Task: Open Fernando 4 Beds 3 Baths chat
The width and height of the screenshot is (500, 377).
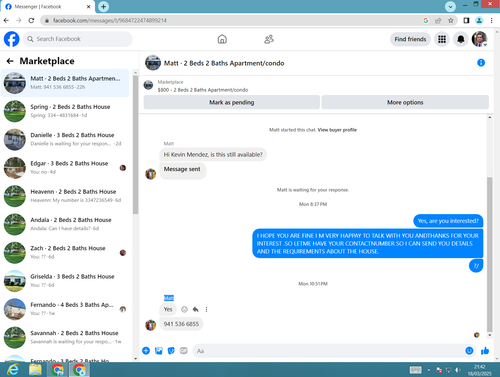Action: (65, 309)
